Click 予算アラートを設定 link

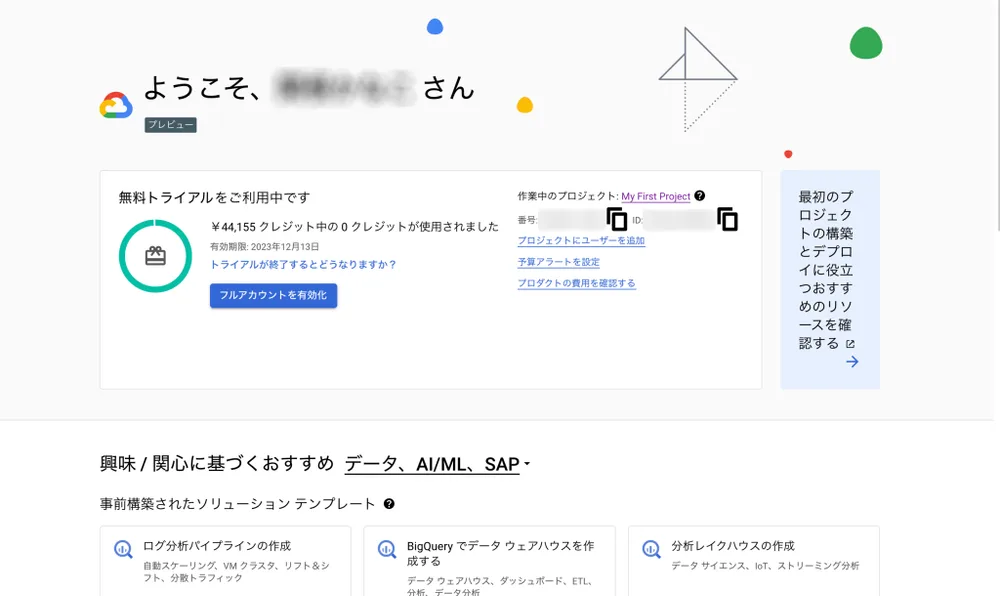pyautogui.click(x=559, y=262)
